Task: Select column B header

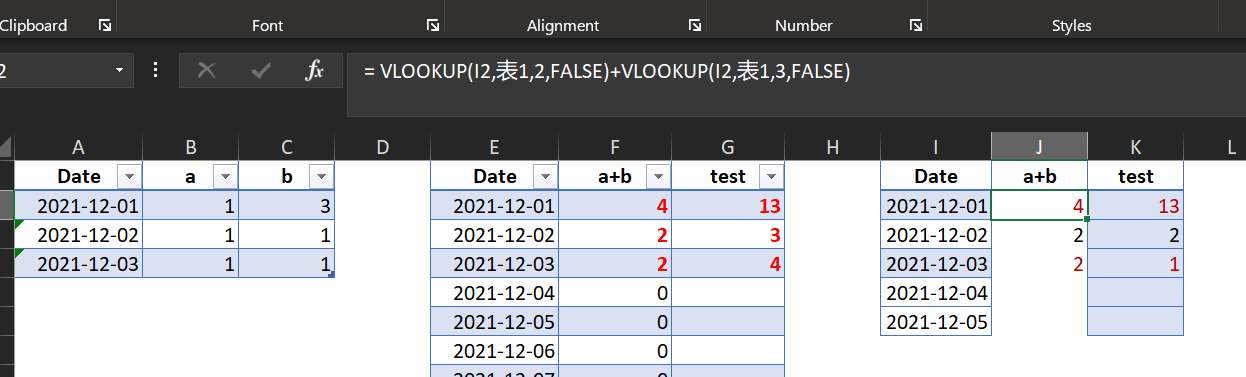Action: point(191,147)
